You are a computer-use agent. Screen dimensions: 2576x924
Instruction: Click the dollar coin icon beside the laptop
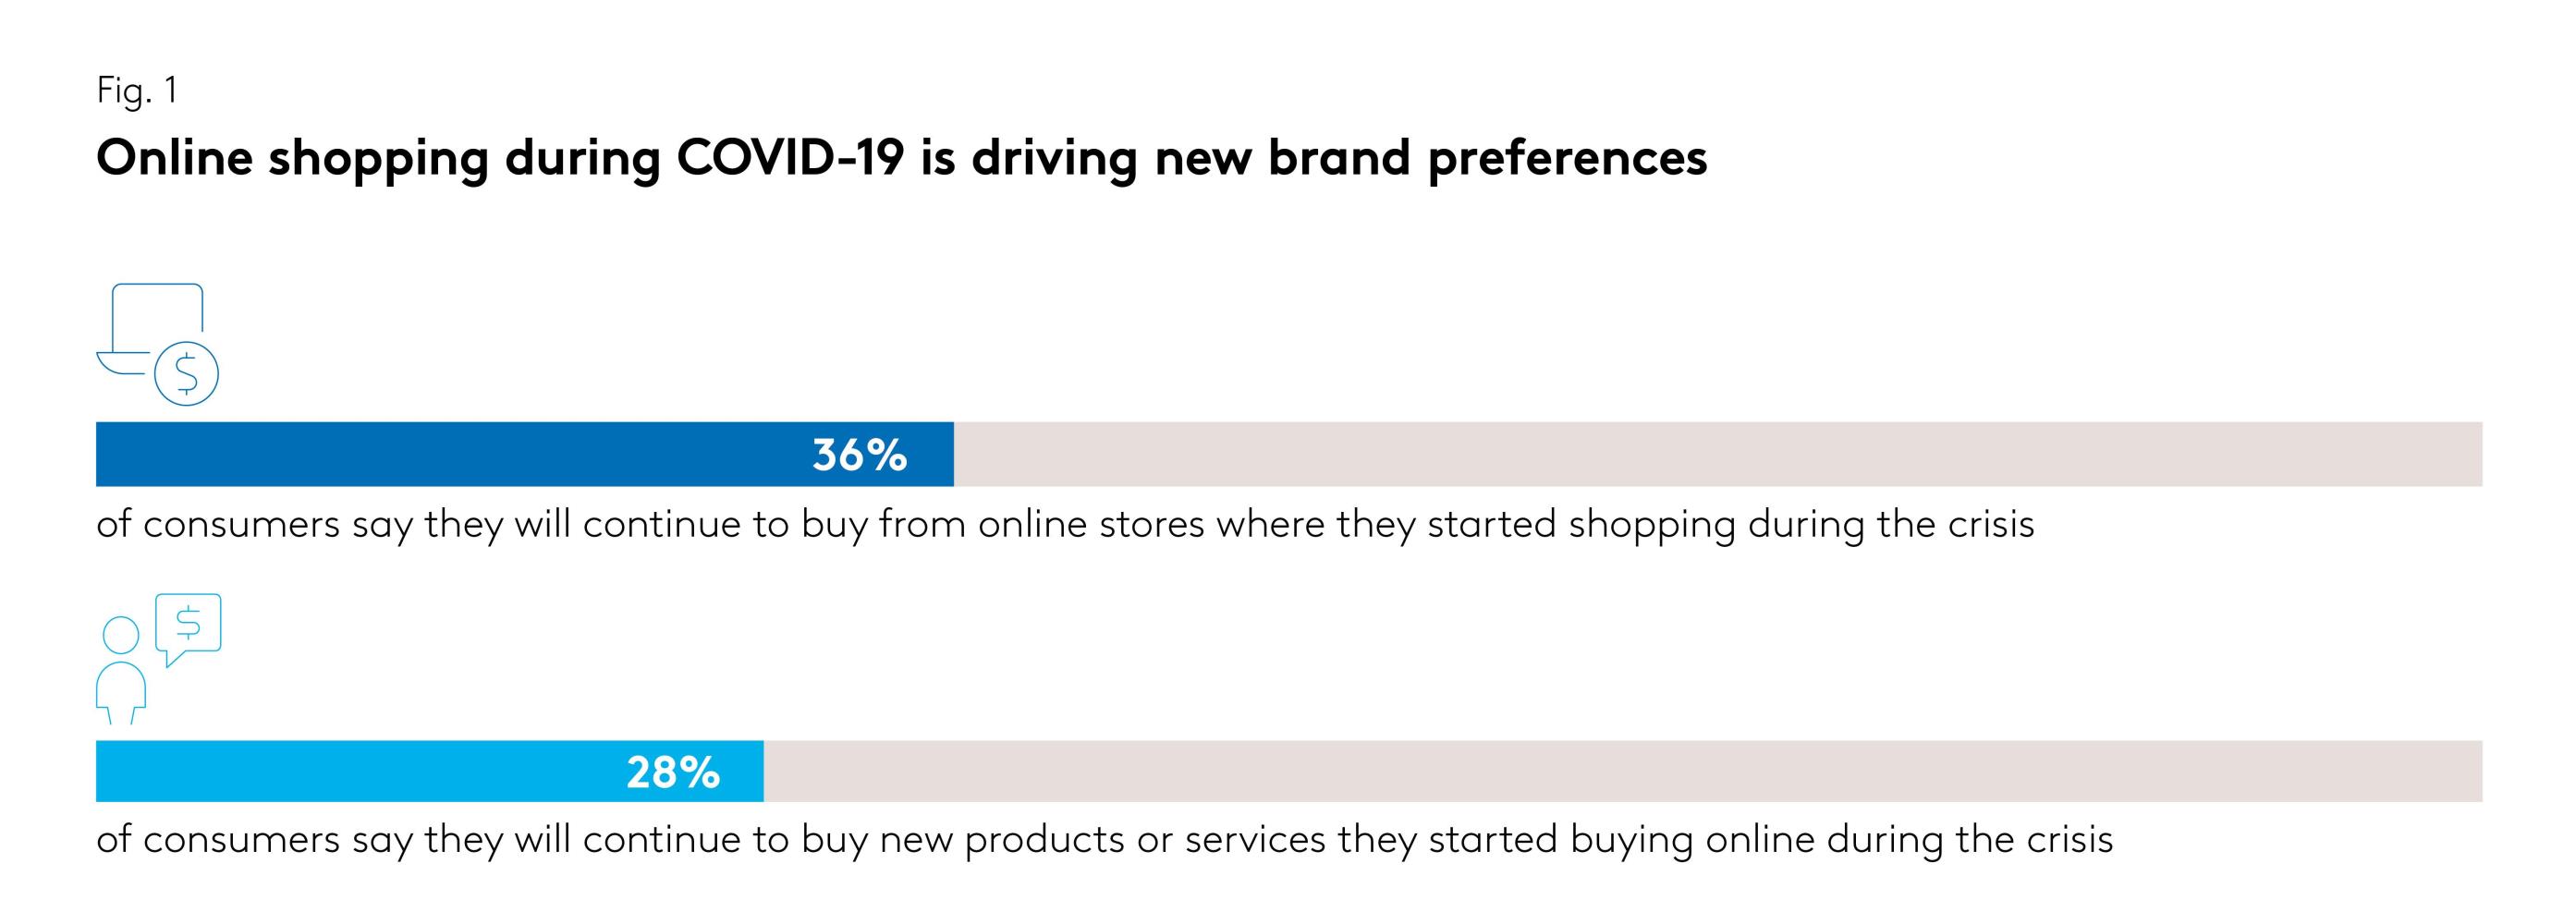[187, 374]
